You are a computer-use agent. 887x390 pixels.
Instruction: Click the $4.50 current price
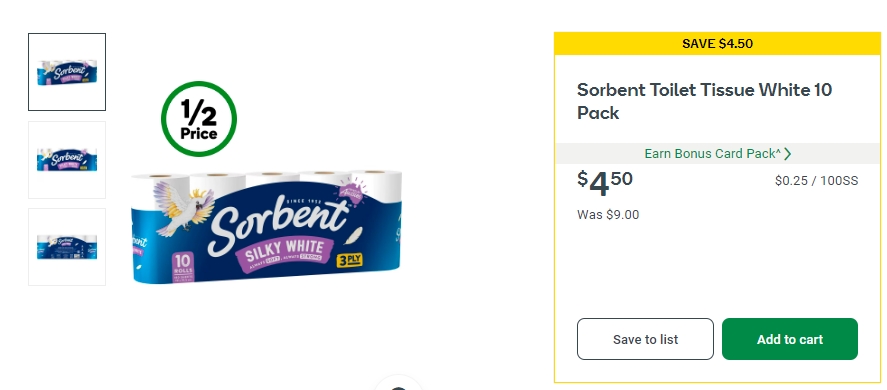pos(605,182)
